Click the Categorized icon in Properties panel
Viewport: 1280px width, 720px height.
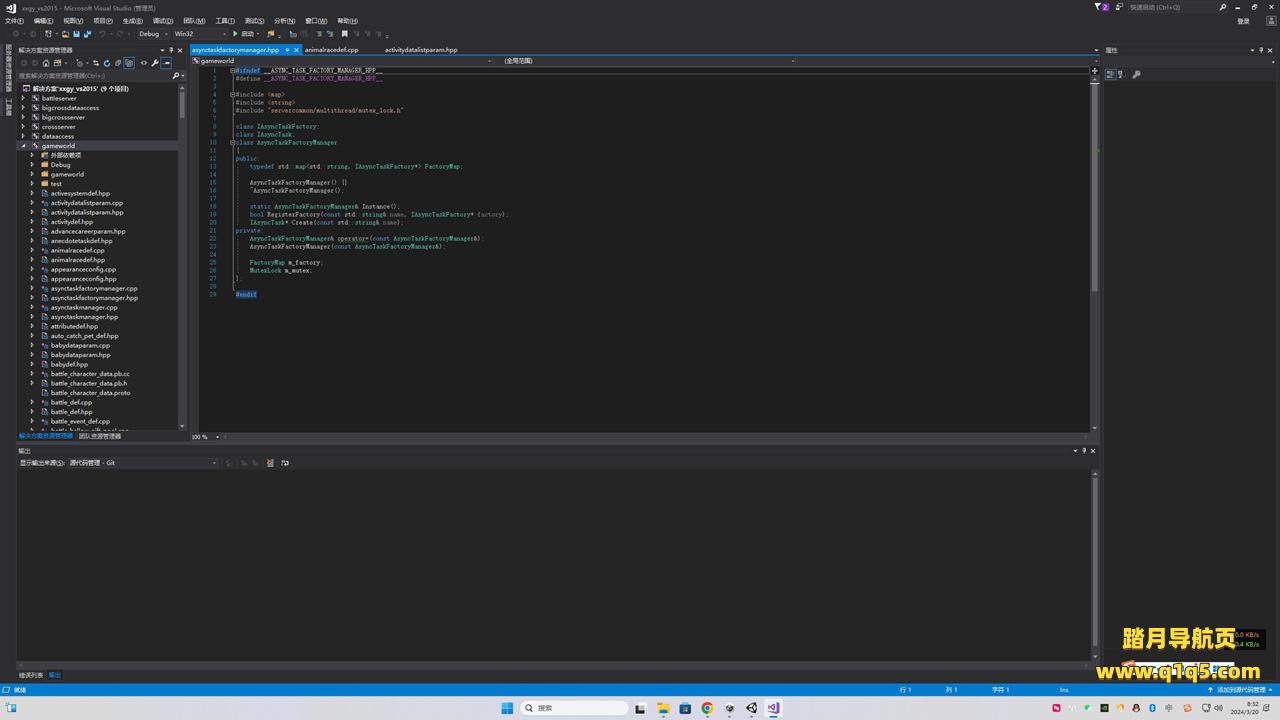(x=1110, y=74)
